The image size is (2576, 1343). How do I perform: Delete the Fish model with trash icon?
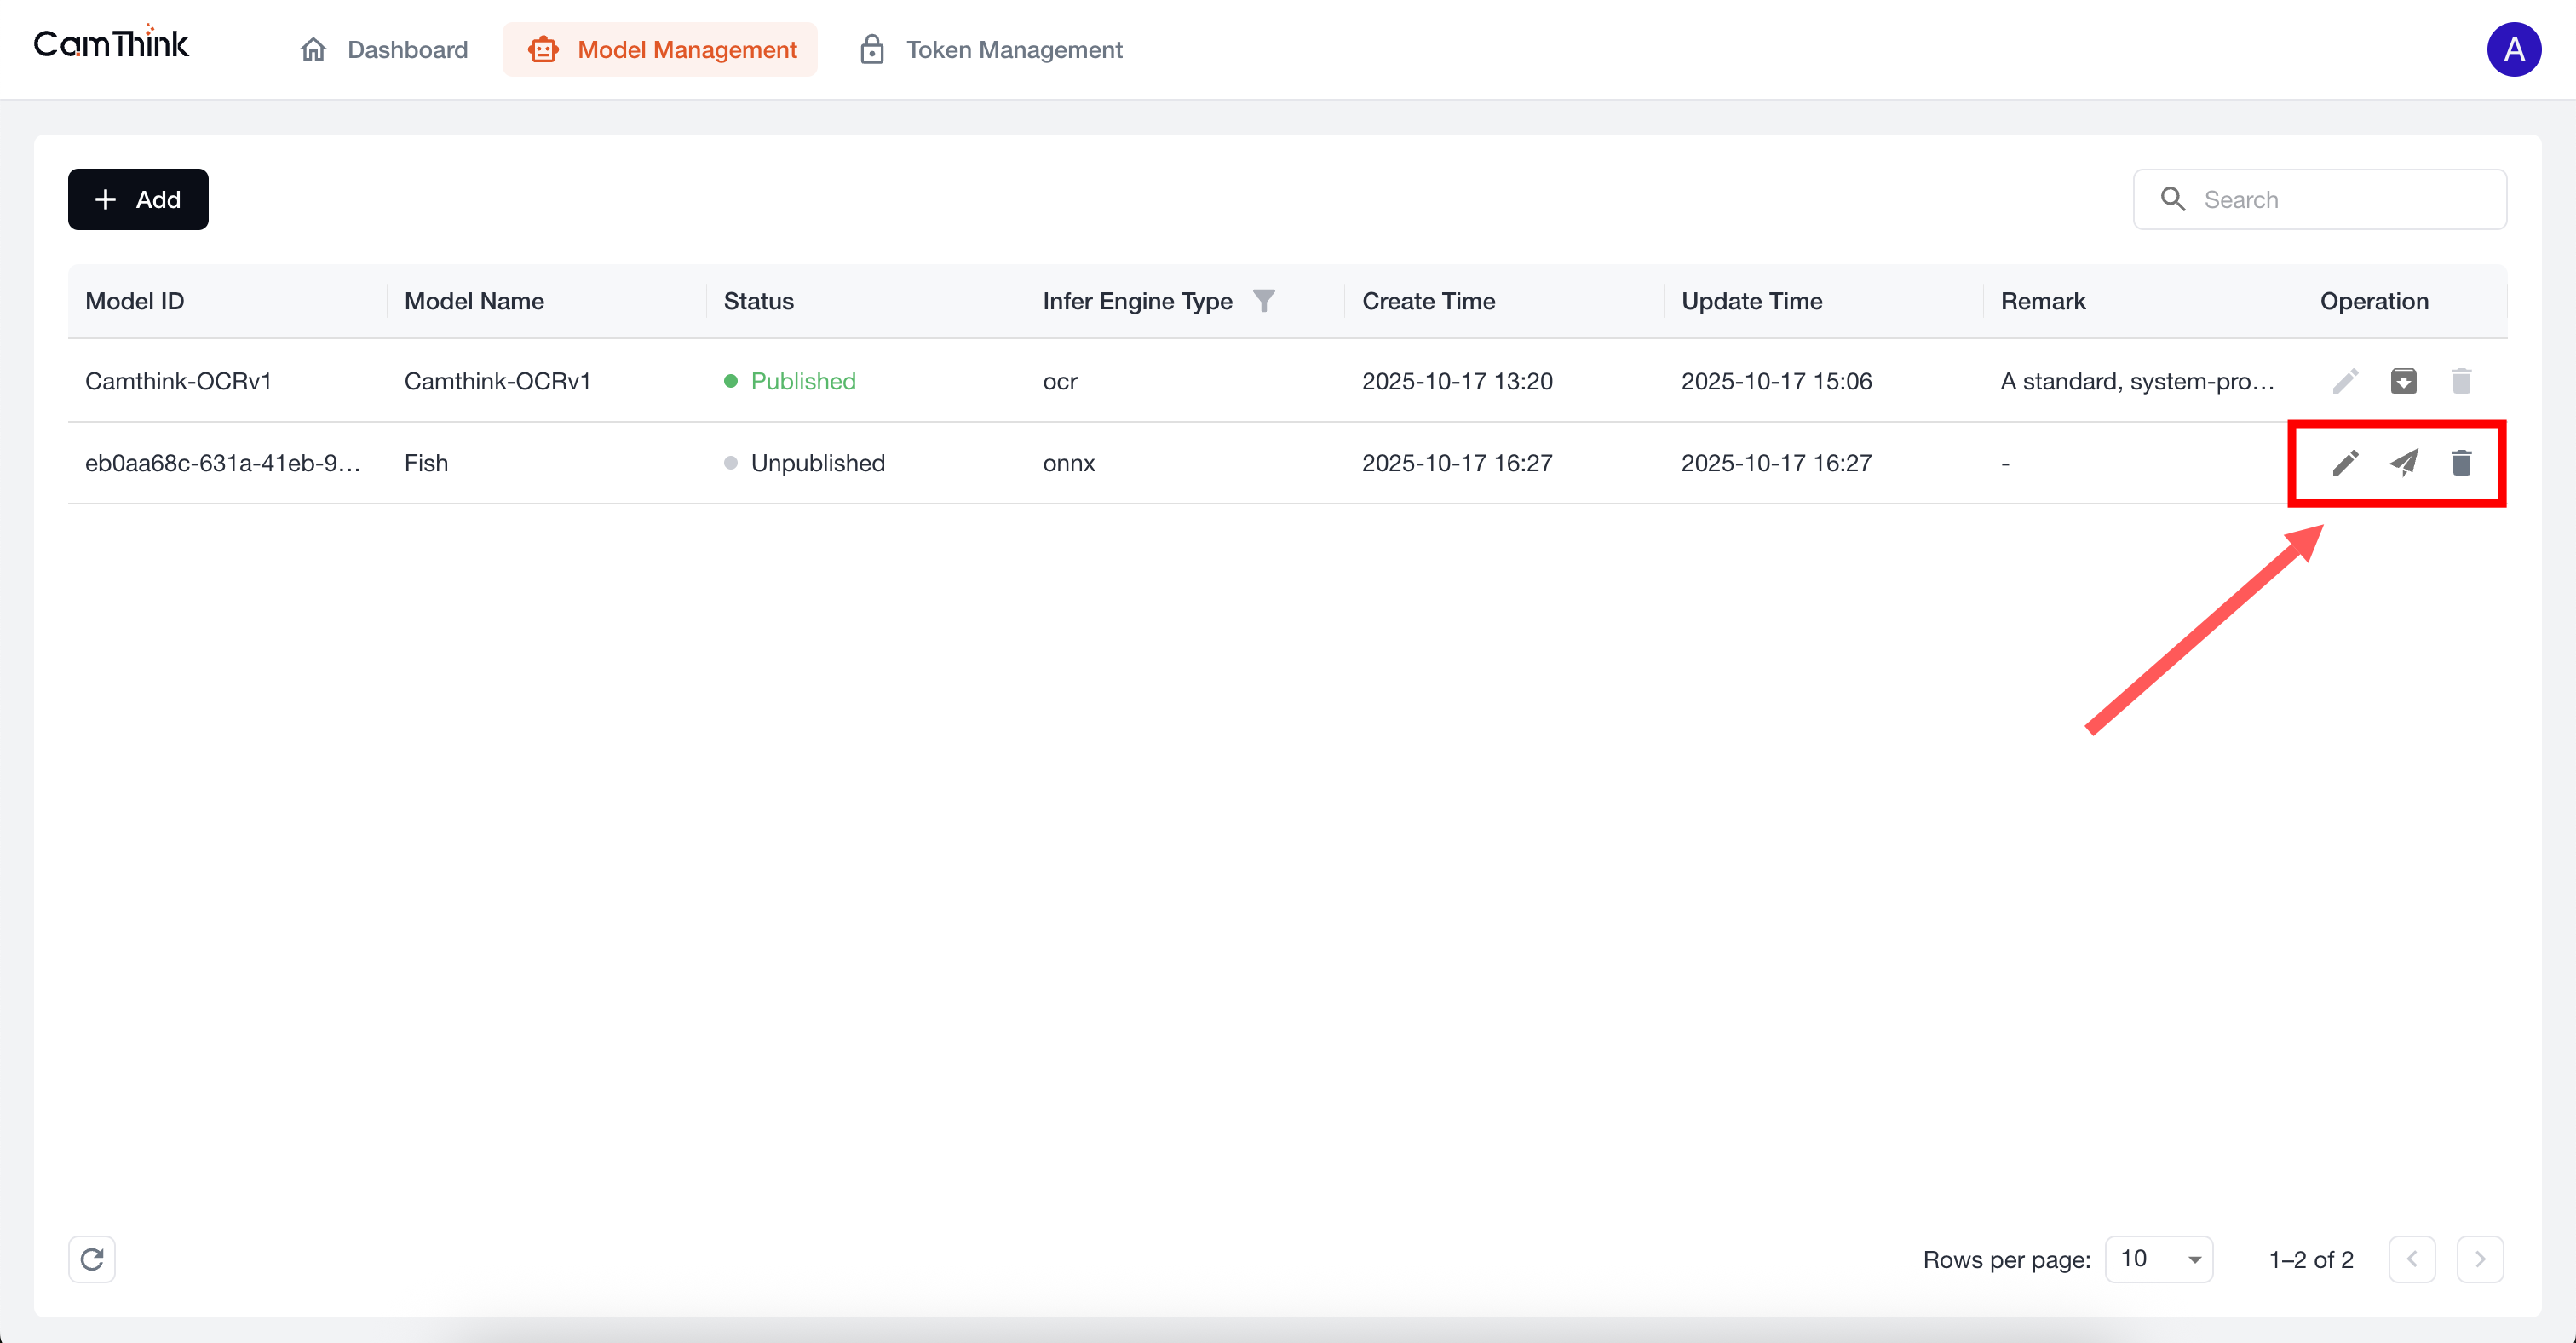click(x=2461, y=463)
